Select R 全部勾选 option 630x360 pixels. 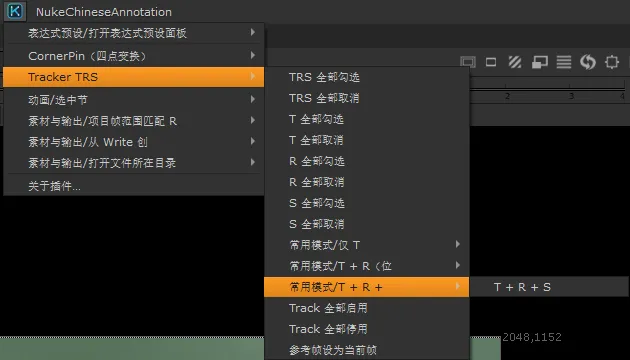point(366,161)
